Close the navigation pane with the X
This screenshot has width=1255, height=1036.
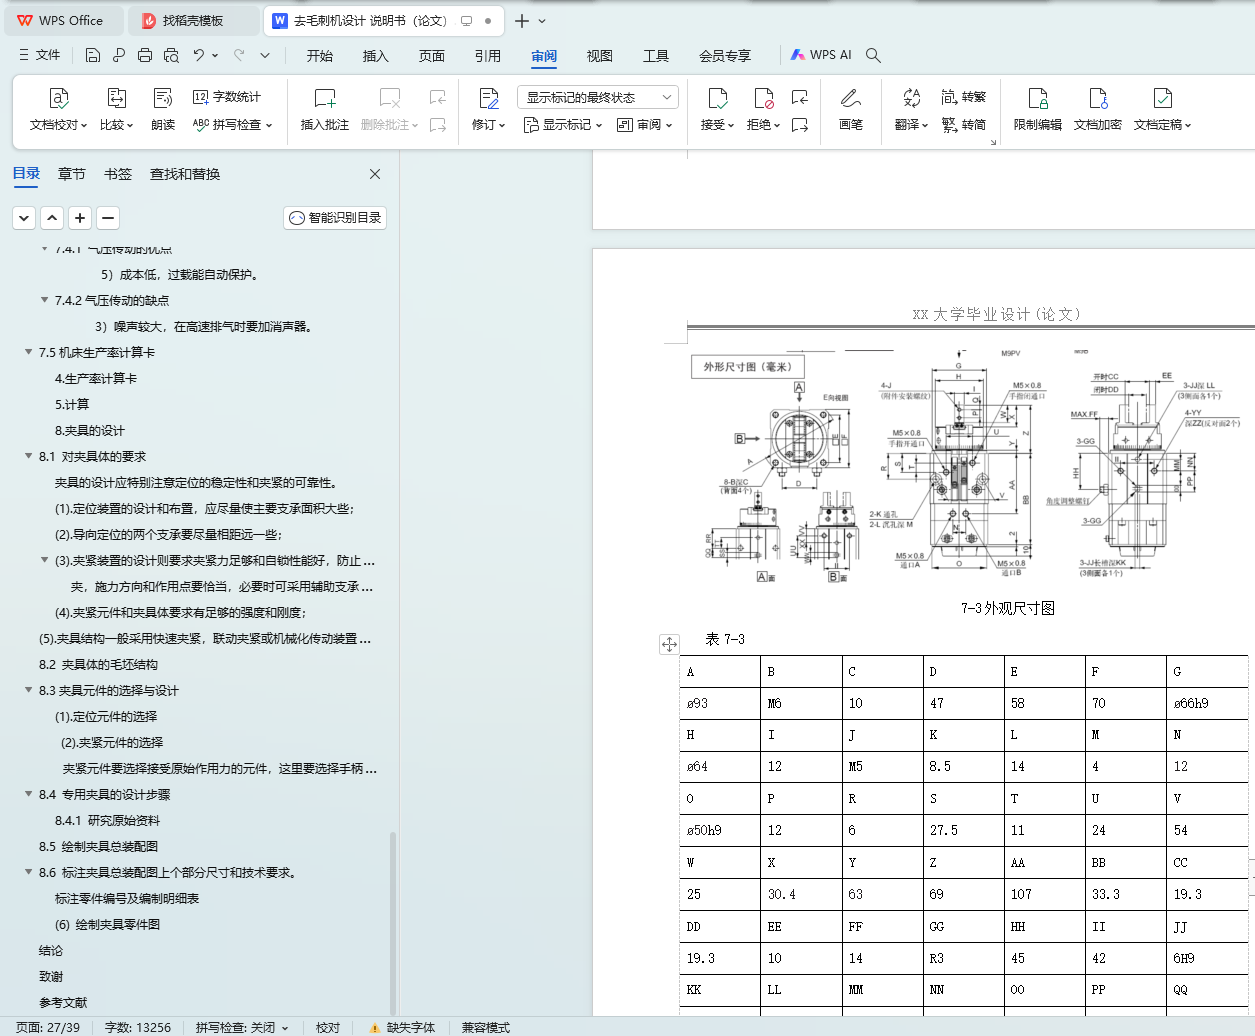coord(375,174)
